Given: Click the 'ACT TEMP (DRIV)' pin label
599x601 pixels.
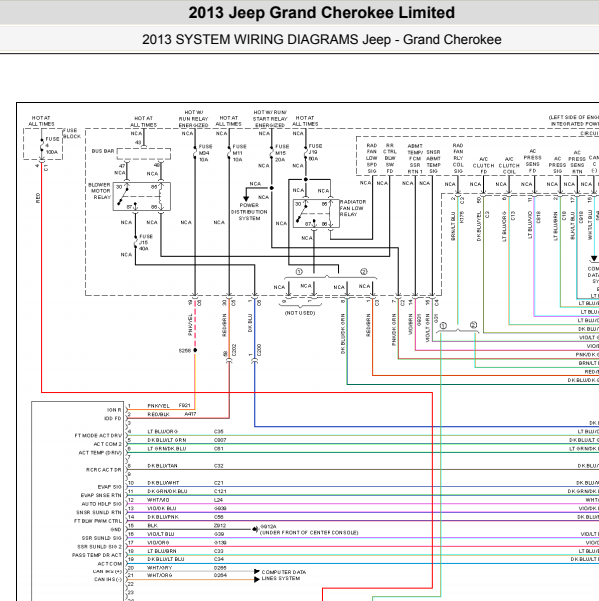Looking at the screenshot, I should 100,453.
